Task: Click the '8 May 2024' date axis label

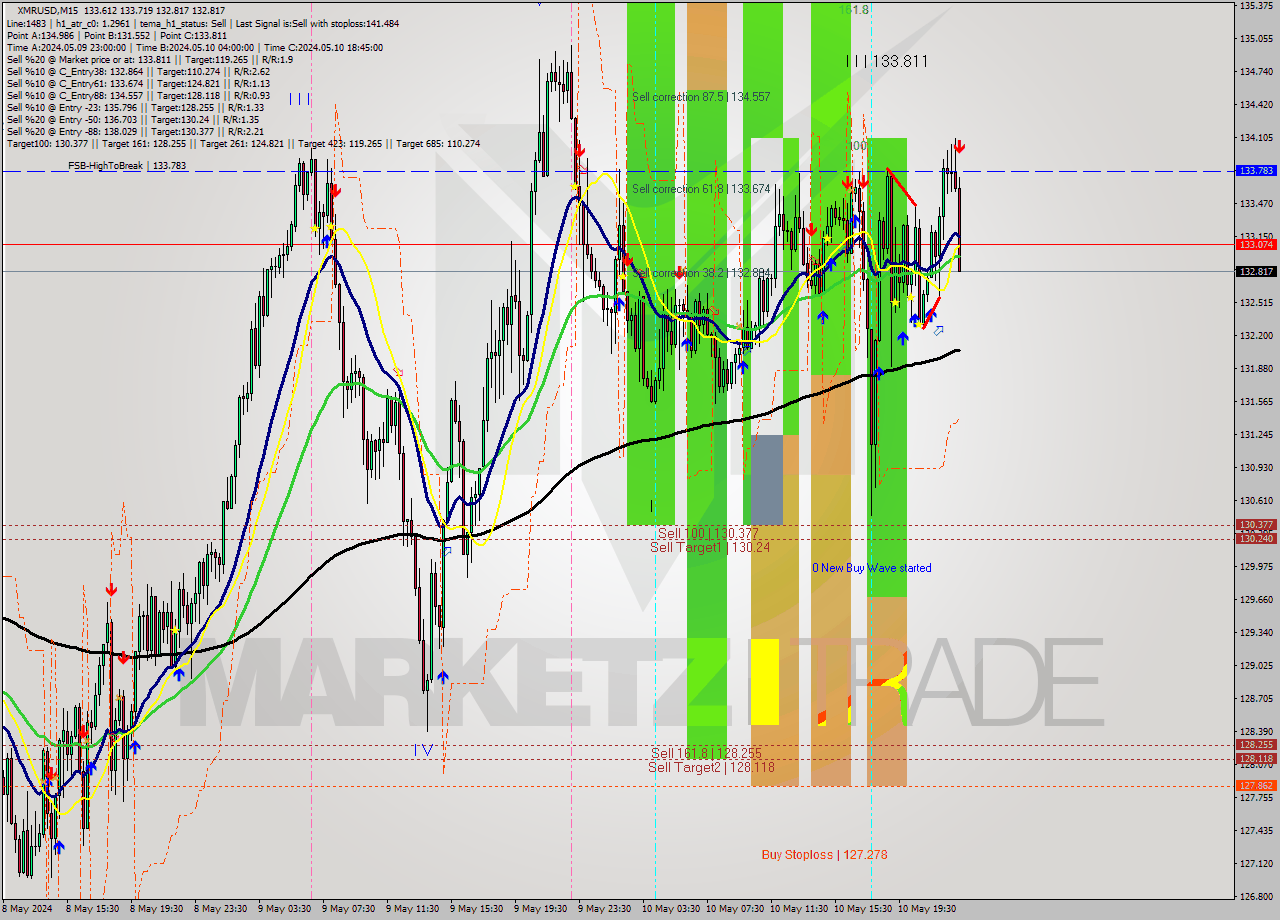Action: pyautogui.click(x=29, y=909)
